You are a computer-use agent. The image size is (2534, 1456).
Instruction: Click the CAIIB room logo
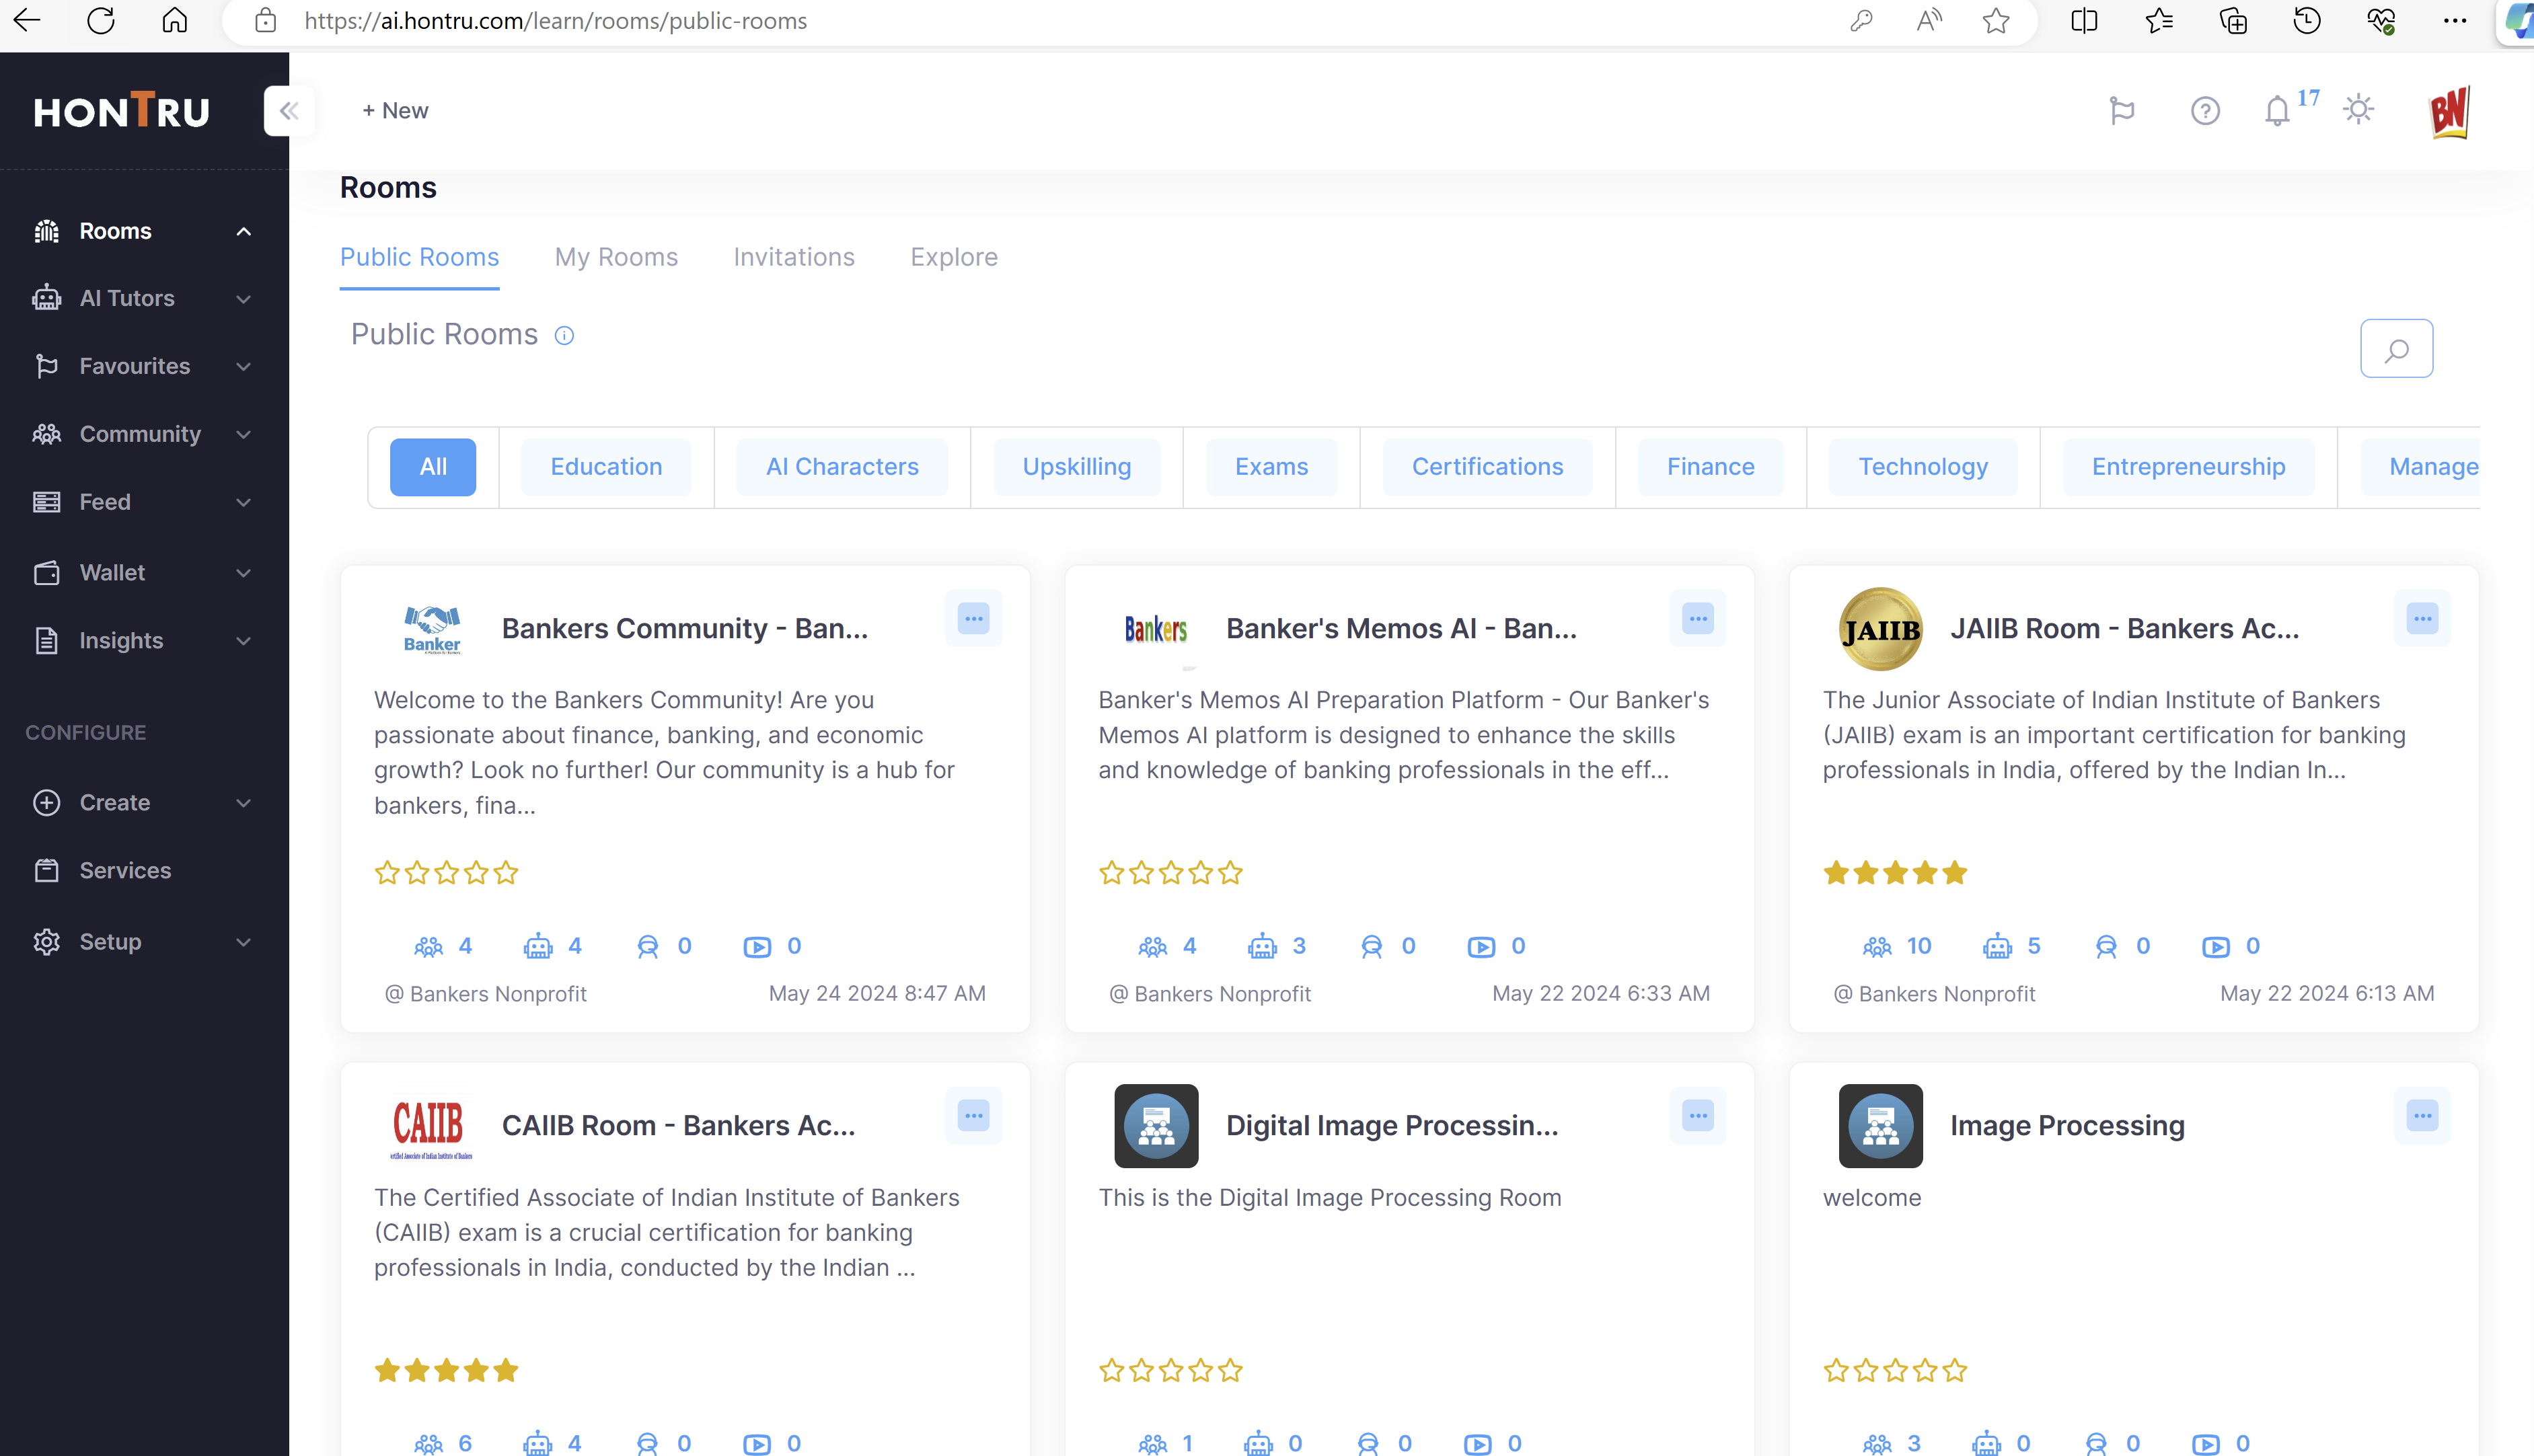coord(431,1127)
